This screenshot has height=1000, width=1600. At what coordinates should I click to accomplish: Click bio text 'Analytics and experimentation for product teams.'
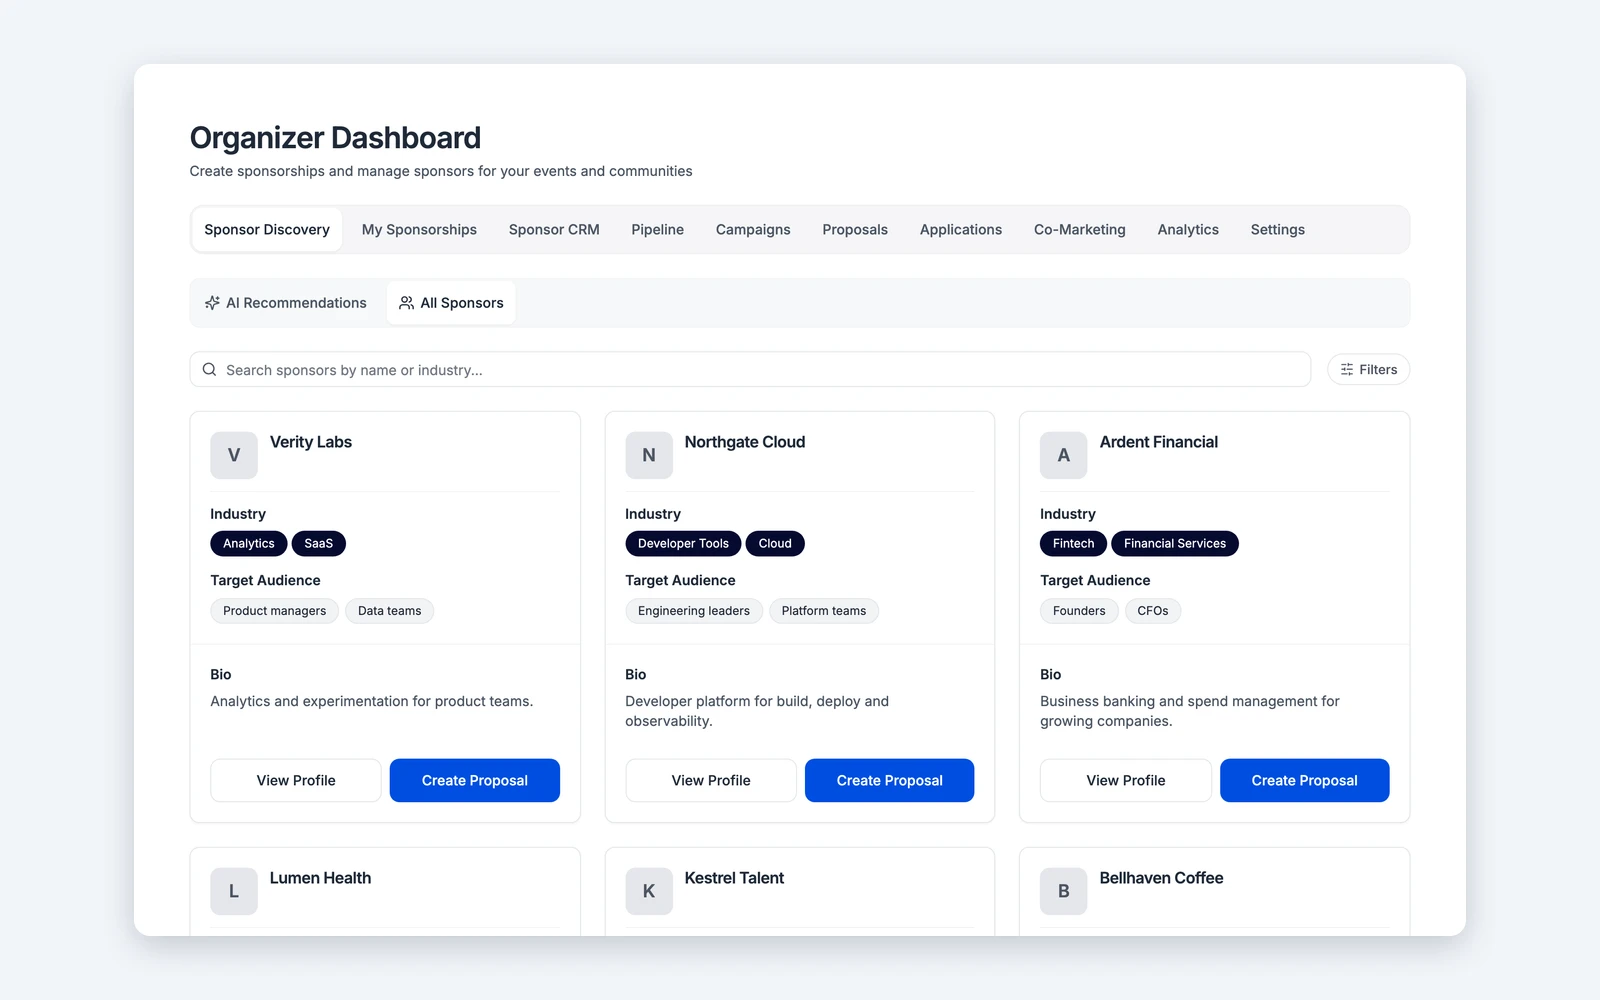tap(372, 701)
